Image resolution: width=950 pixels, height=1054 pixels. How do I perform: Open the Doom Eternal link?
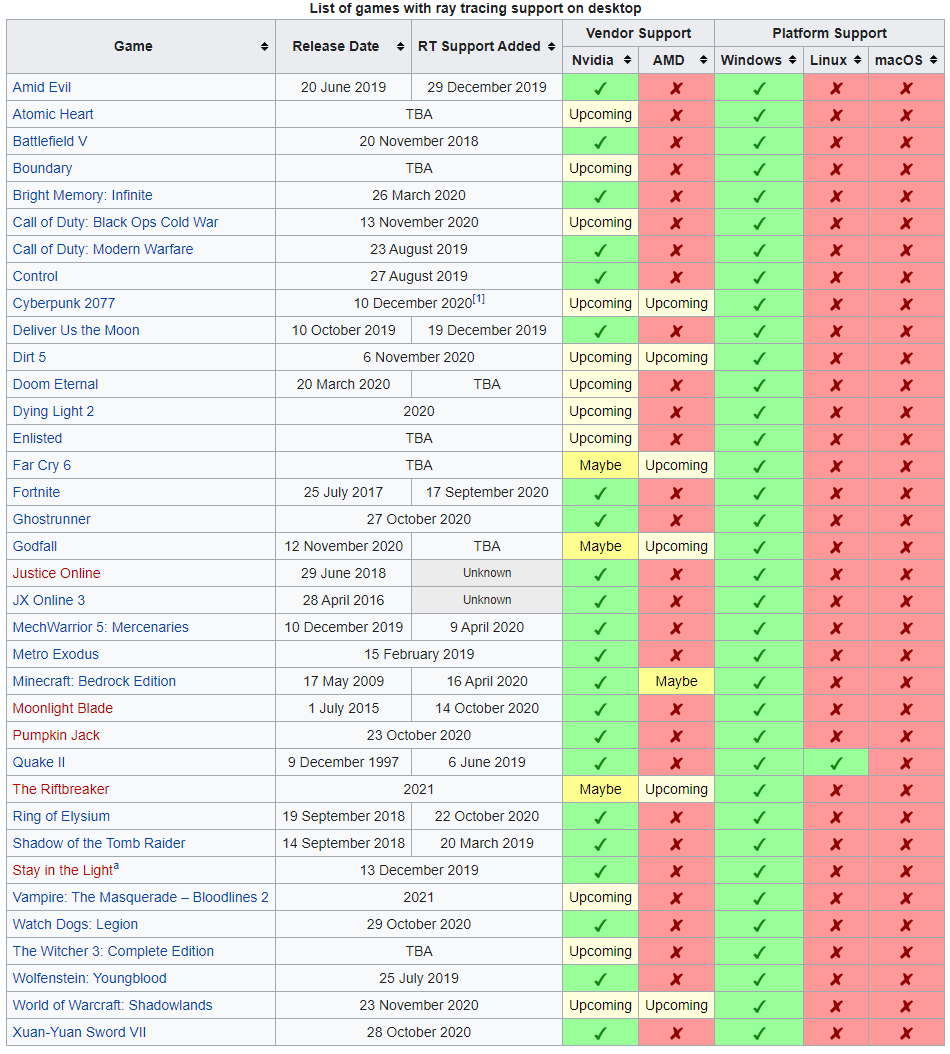coord(55,384)
